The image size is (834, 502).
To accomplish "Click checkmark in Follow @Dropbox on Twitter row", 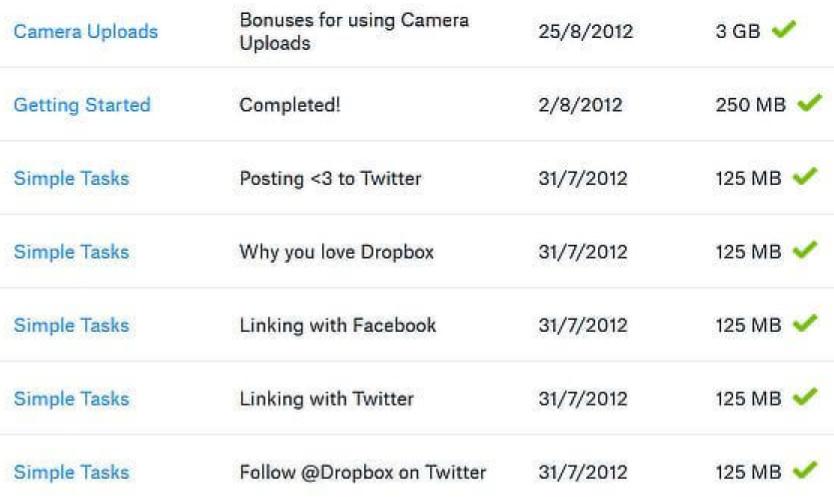I will (x=805, y=469).
